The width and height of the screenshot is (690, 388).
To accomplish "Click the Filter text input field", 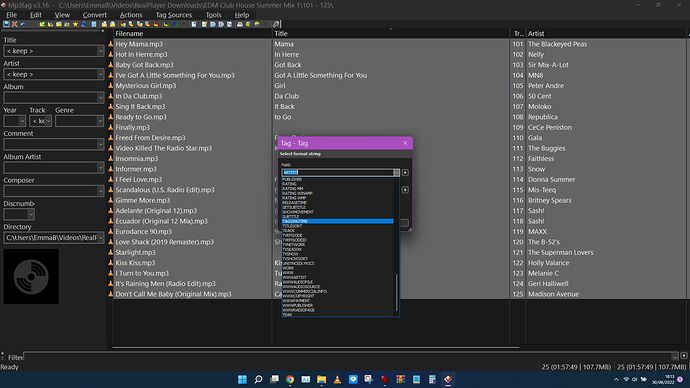I will (x=348, y=356).
